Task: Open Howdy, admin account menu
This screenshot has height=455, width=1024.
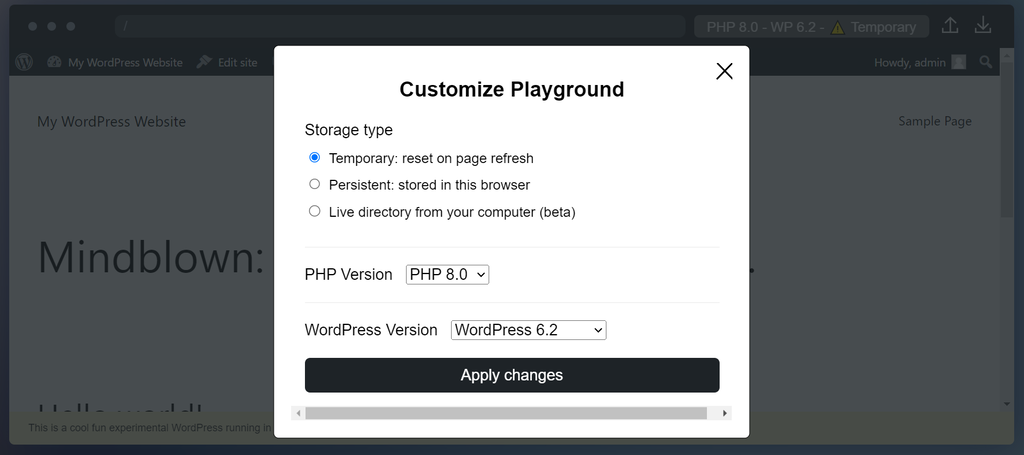Action: (910, 62)
